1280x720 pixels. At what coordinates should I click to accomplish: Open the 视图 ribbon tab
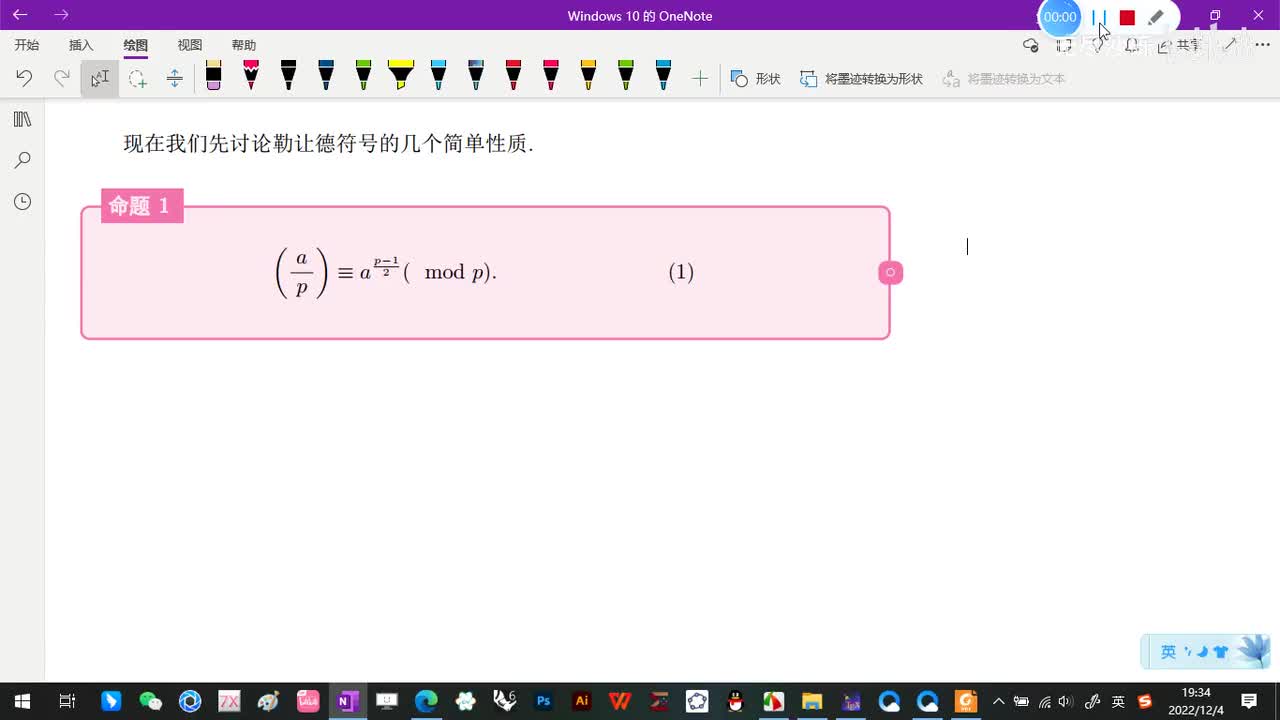(190, 45)
